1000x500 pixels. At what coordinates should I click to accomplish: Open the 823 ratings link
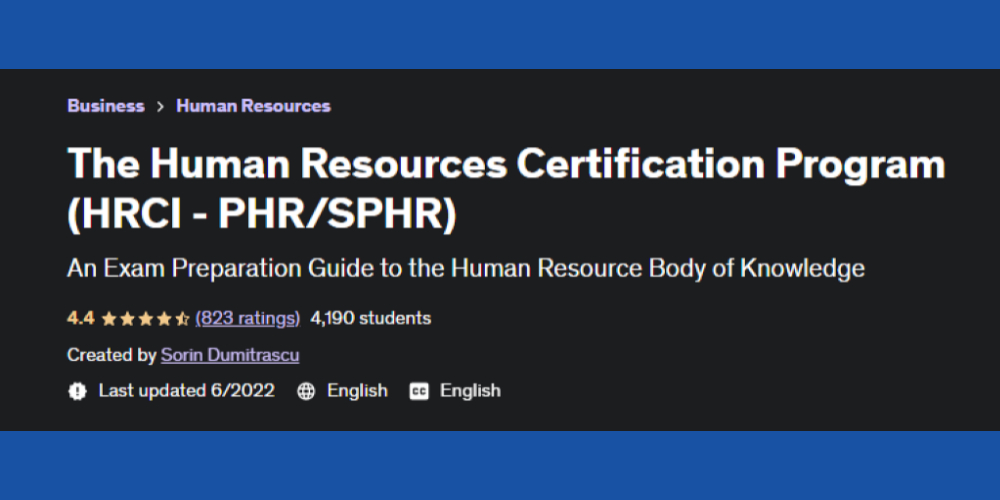pos(247,318)
